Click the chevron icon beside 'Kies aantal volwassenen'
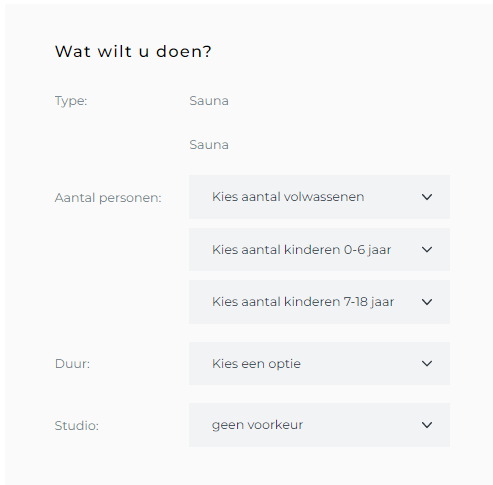493x485 pixels. pyautogui.click(x=427, y=197)
